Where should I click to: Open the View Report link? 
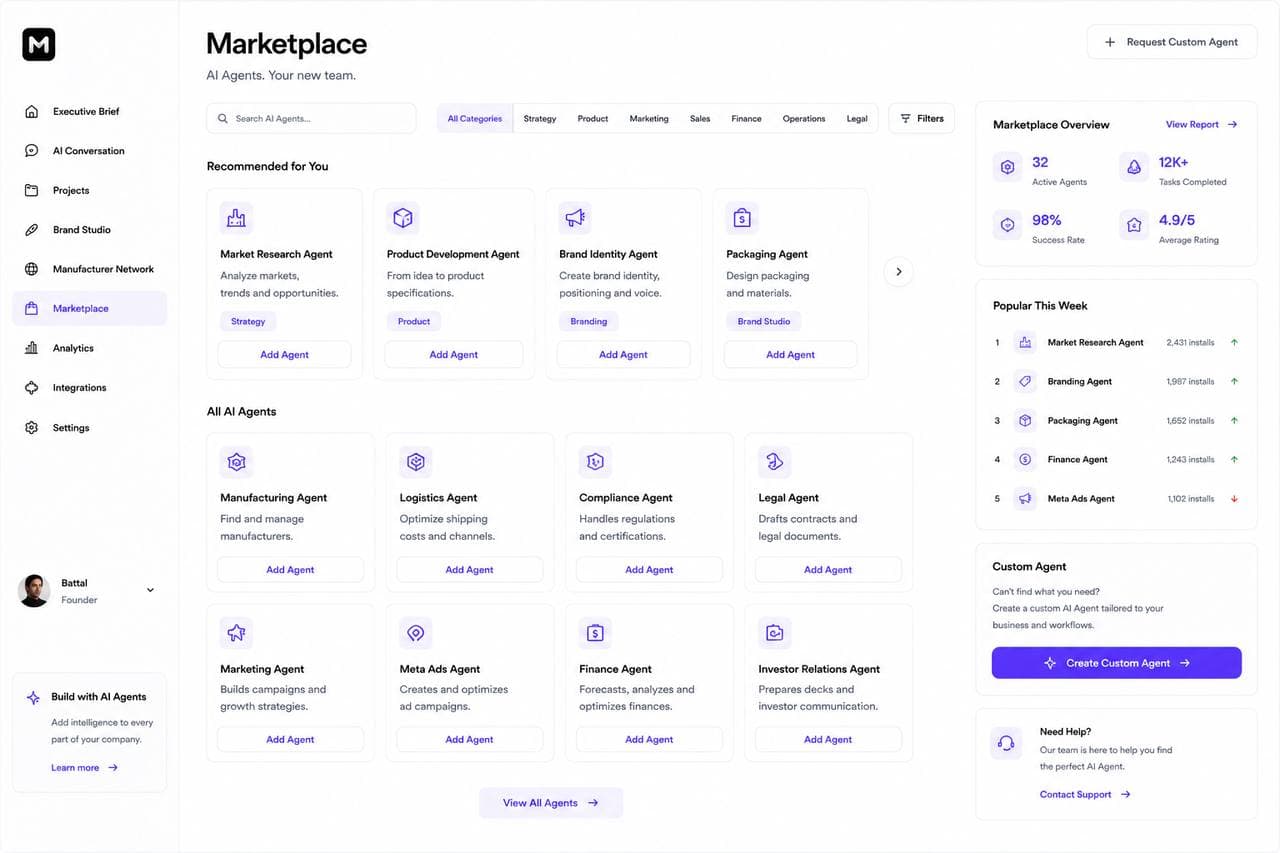1201,125
